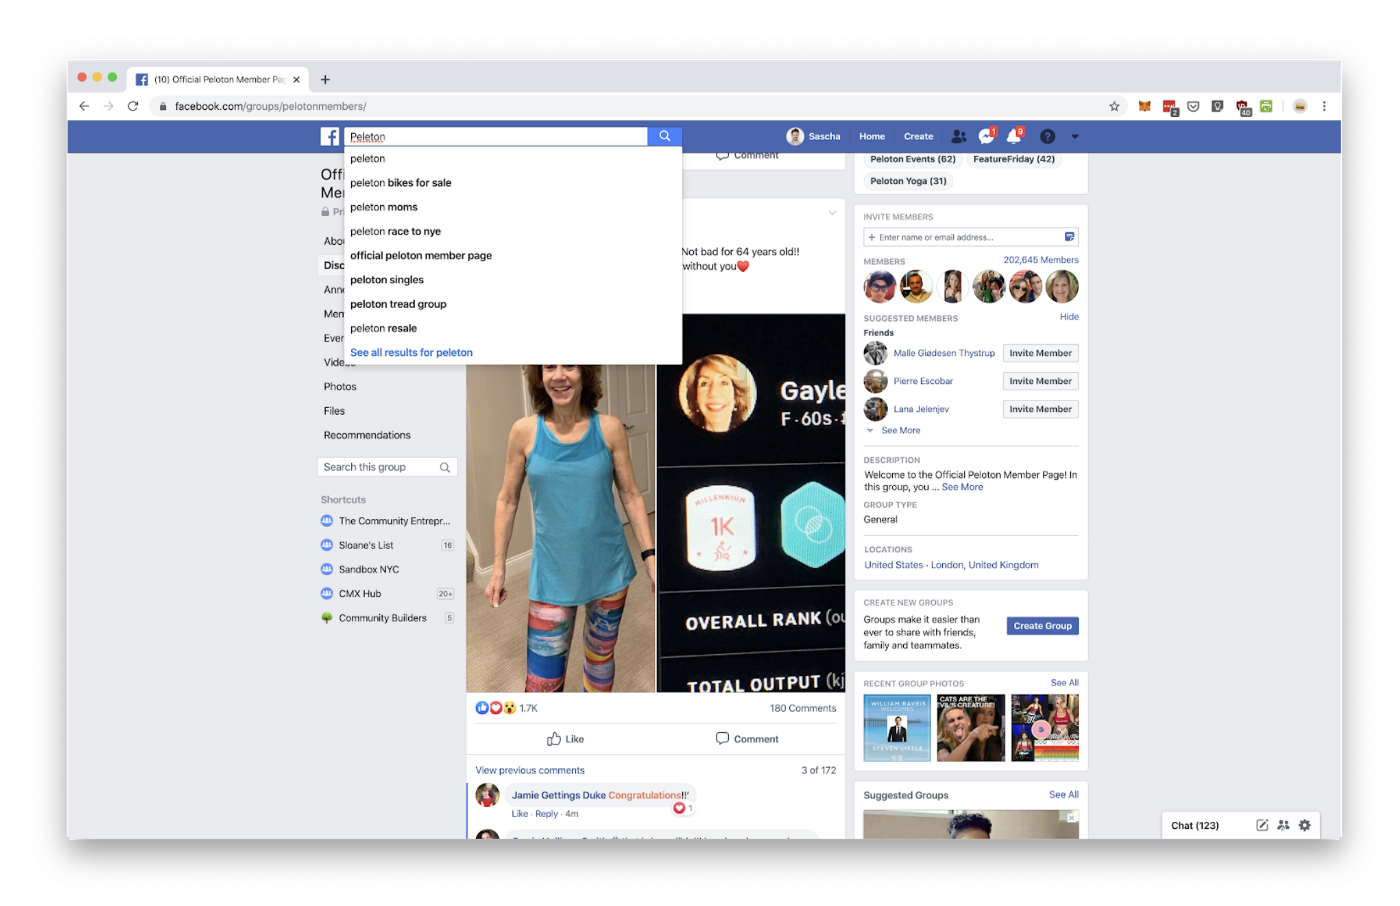Image resolution: width=1400 pixels, height=906 pixels.
Task: Open the reaction icons next to 1.7K
Action: point(496,708)
